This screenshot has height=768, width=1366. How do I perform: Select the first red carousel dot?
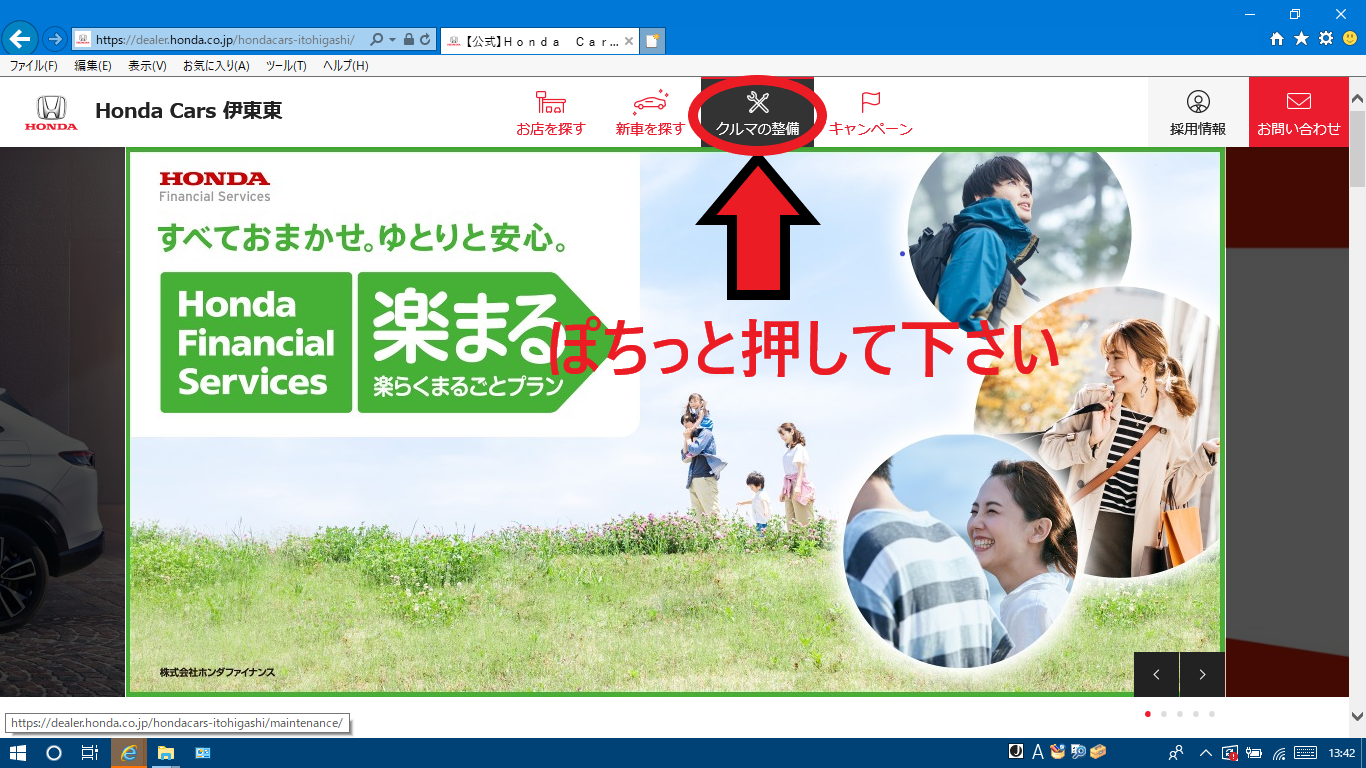(x=1147, y=714)
